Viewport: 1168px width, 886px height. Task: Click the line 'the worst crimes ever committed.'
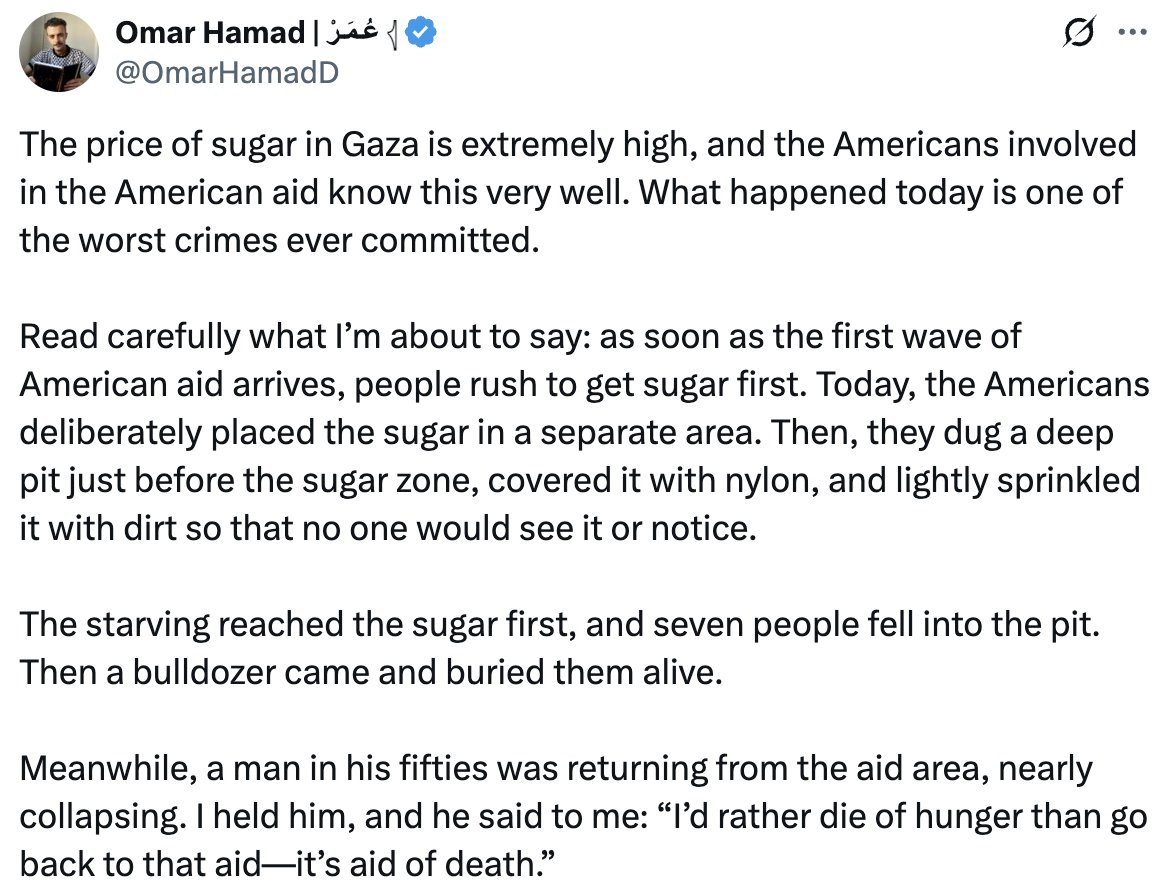pyautogui.click(x=279, y=241)
